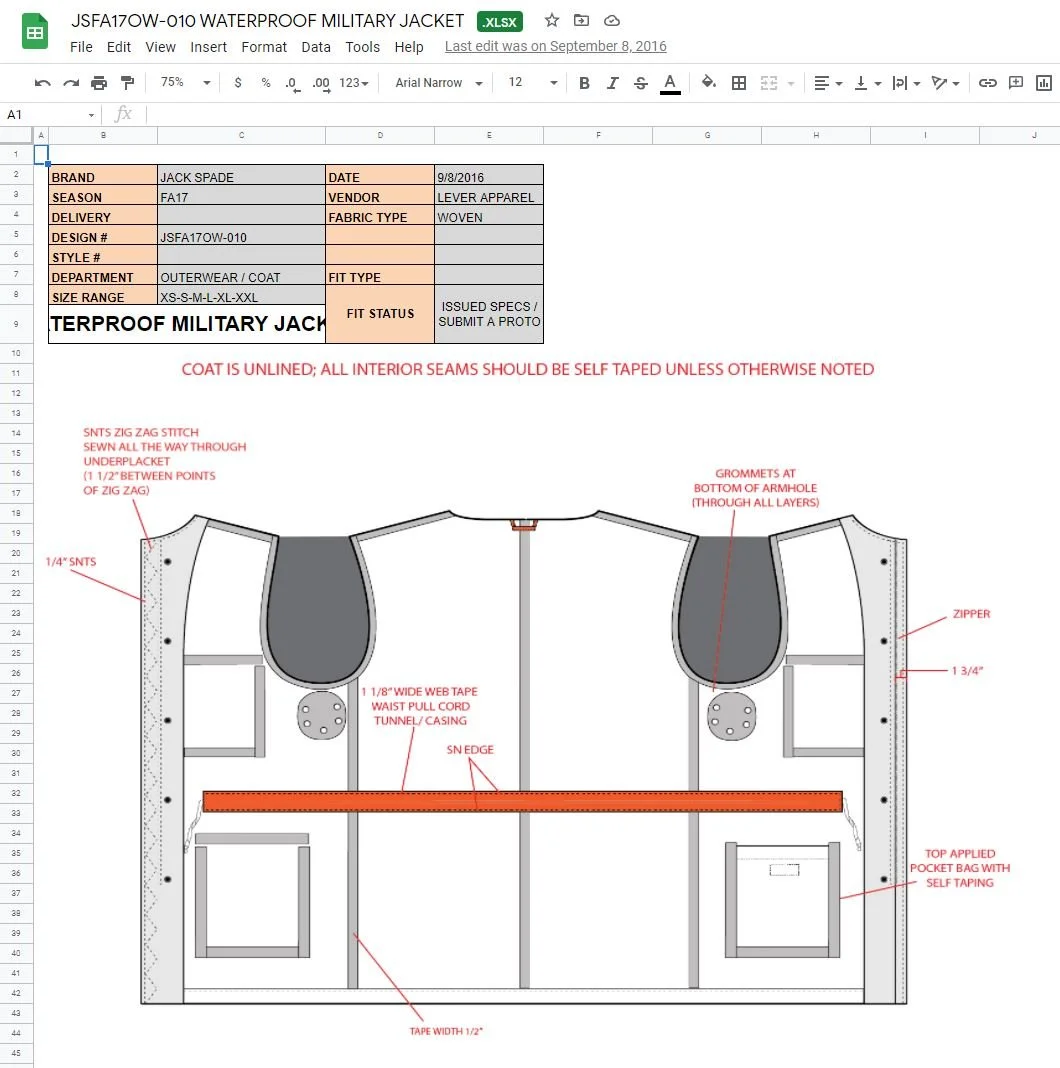
Task: Open the File menu
Action: coord(81,47)
